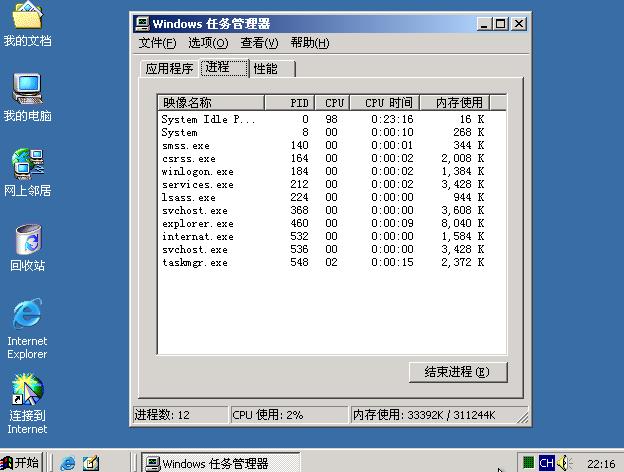Maximize the Task Manager window
Image resolution: width=624 pixels, height=472 pixels.
pos(500,24)
